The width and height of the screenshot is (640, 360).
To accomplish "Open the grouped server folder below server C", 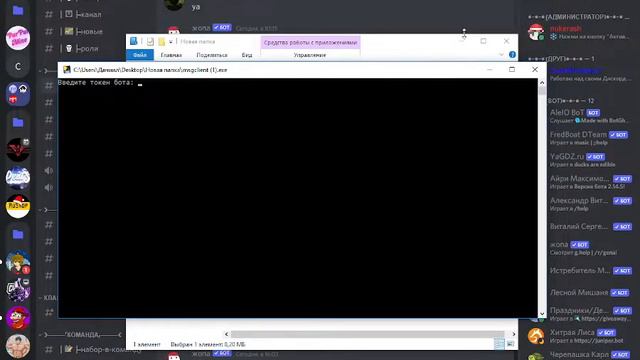I will point(18,94).
